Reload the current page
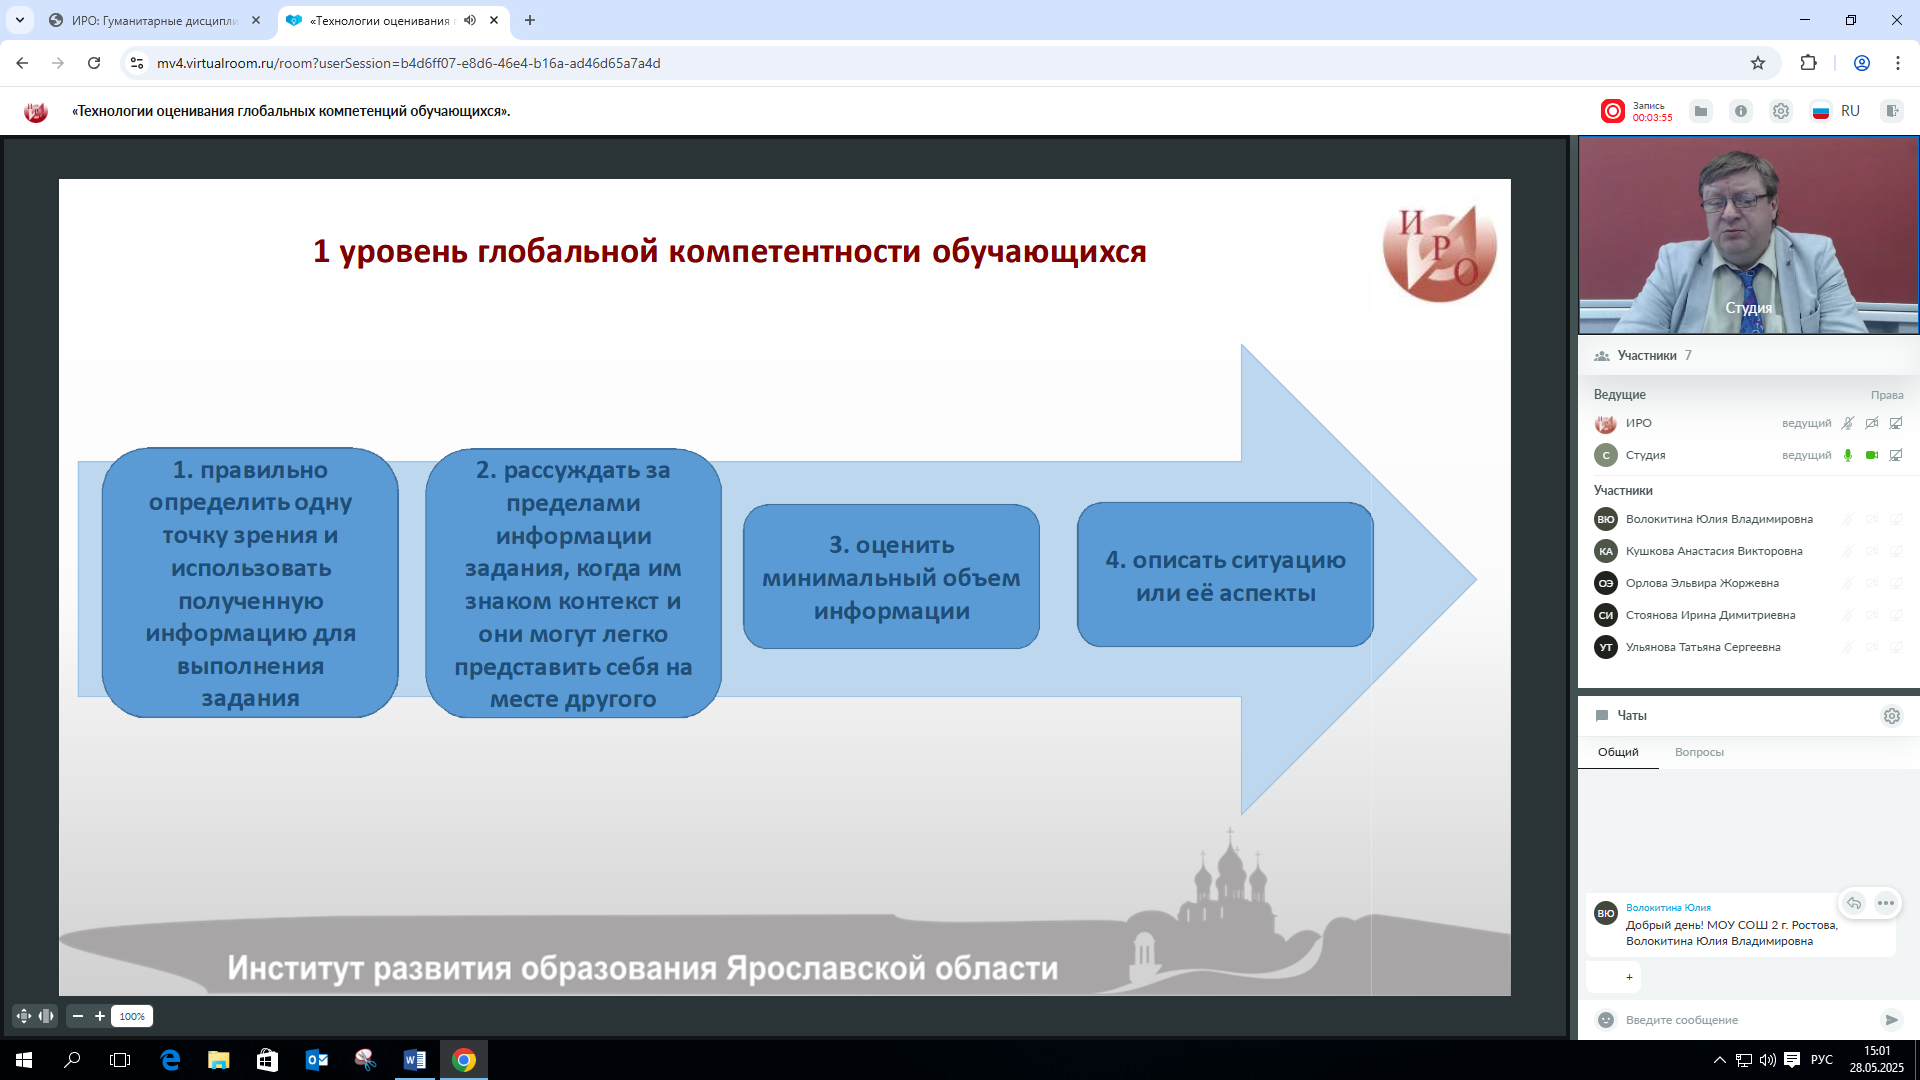The height and width of the screenshot is (1080, 1920). click(94, 63)
